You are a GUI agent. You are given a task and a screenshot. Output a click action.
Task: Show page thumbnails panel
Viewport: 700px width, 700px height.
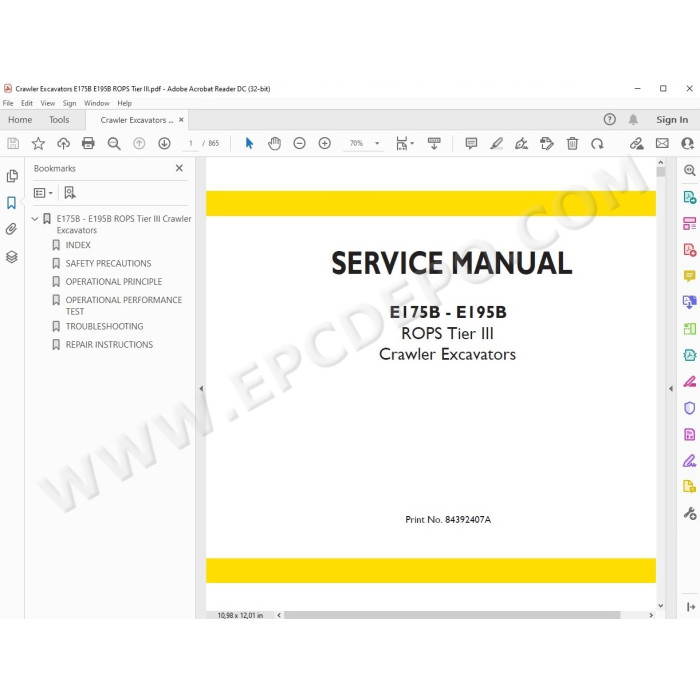click(x=12, y=176)
